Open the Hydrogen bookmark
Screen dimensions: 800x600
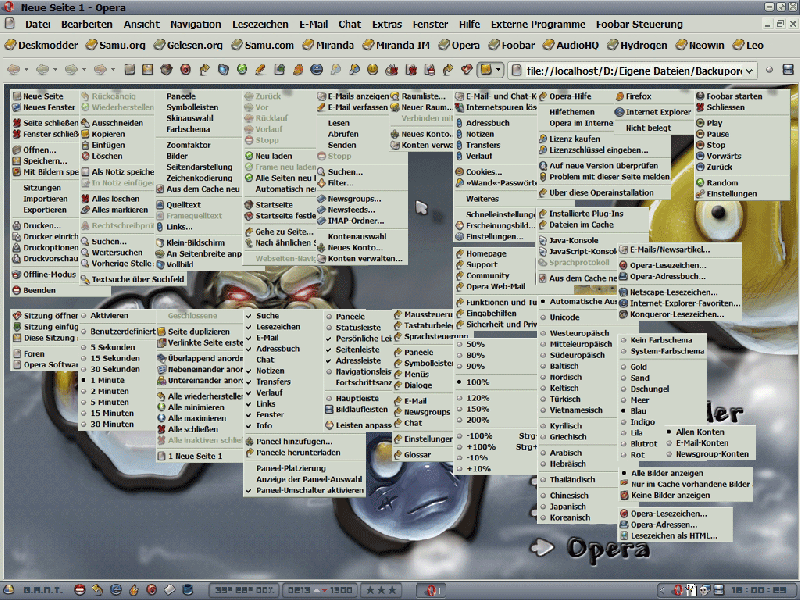[637, 45]
